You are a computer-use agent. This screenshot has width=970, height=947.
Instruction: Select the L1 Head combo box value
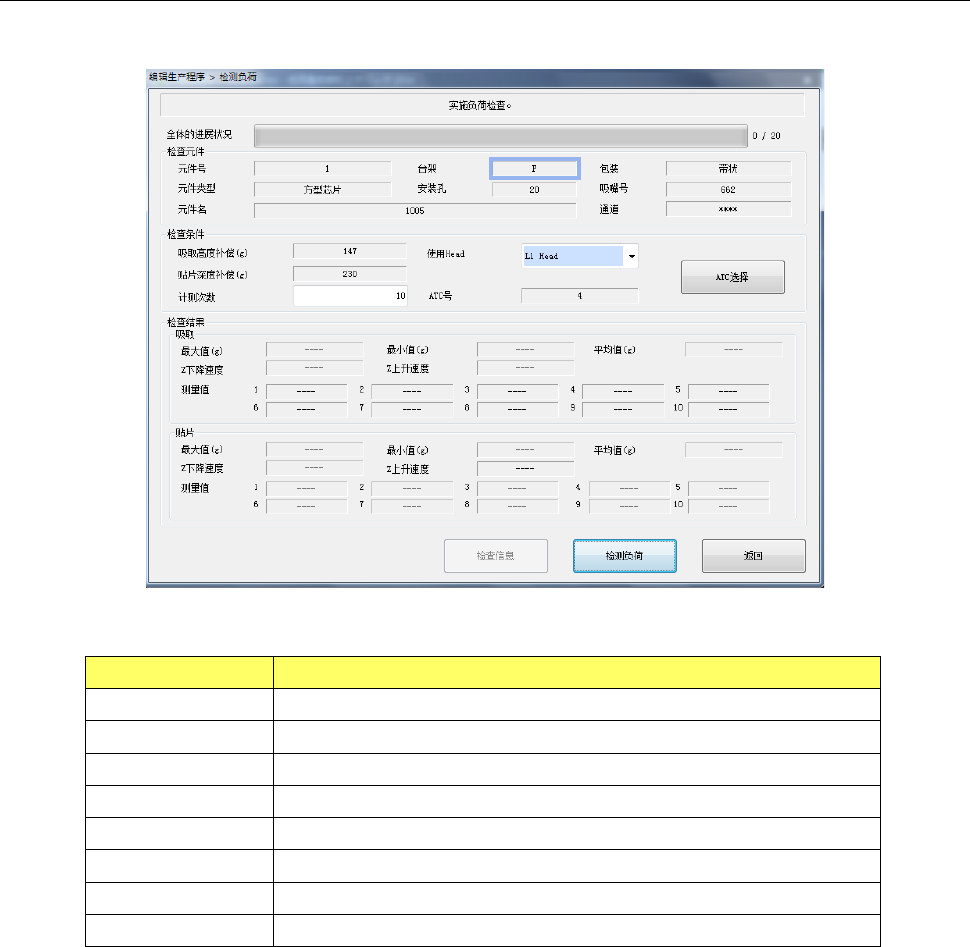pyautogui.click(x=573, y=256)
